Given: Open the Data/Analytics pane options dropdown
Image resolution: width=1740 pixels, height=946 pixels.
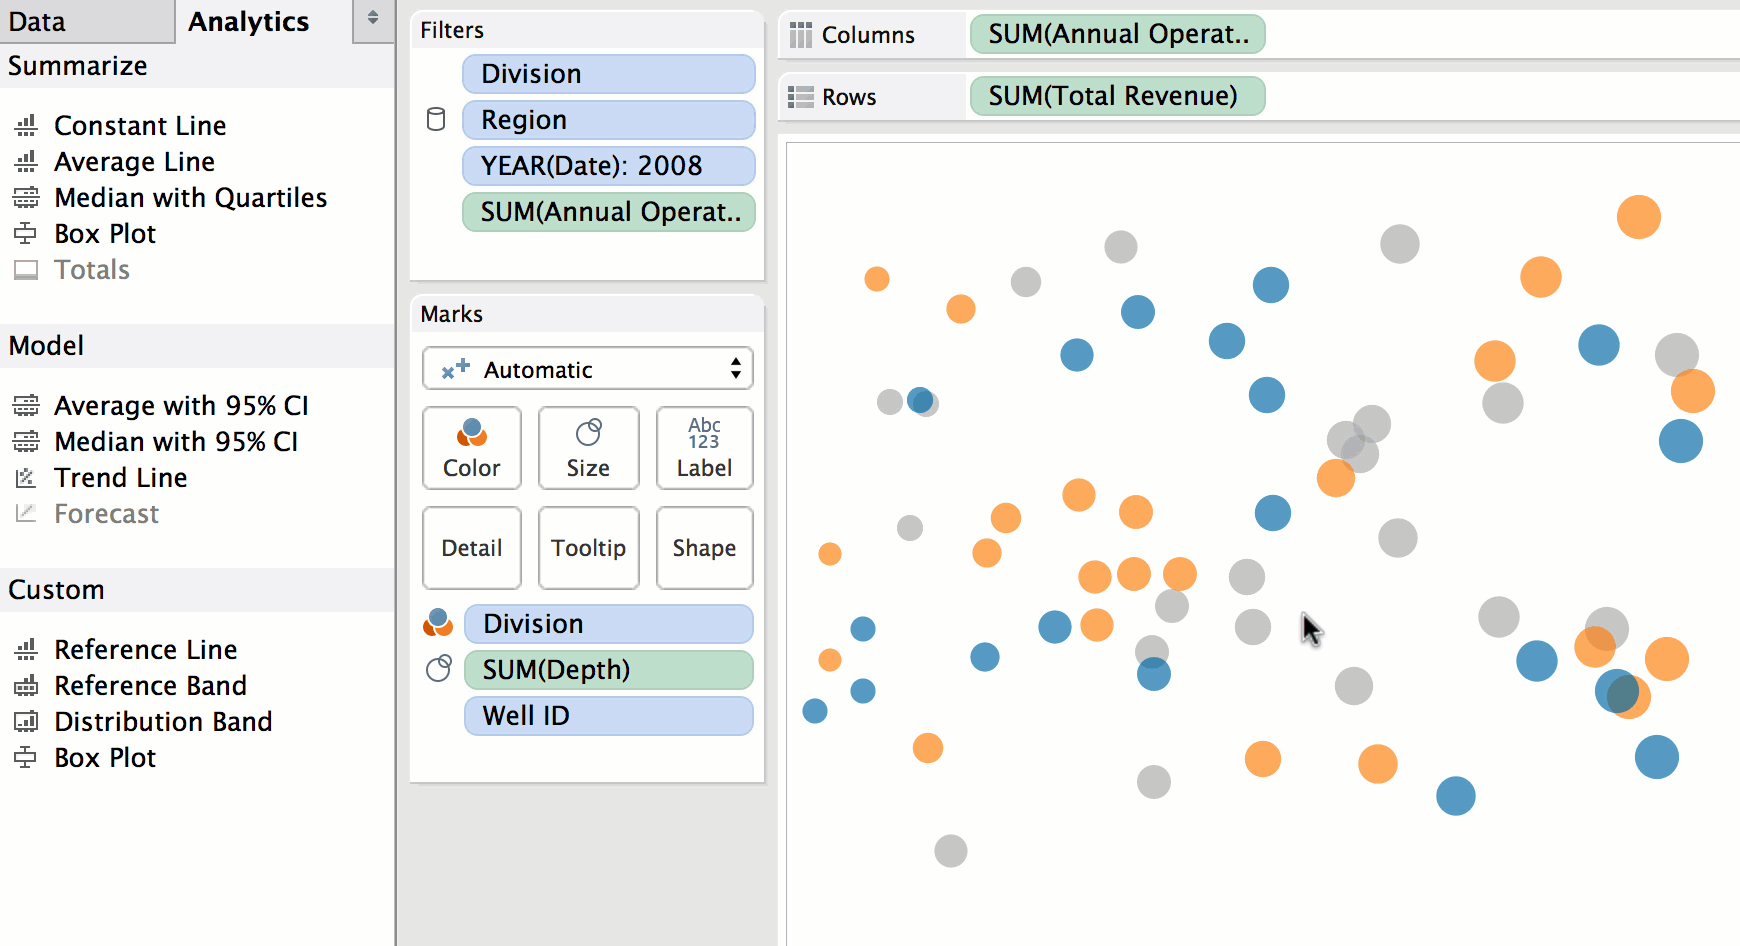Looking at the screenshot, I should tap(373, 18).
